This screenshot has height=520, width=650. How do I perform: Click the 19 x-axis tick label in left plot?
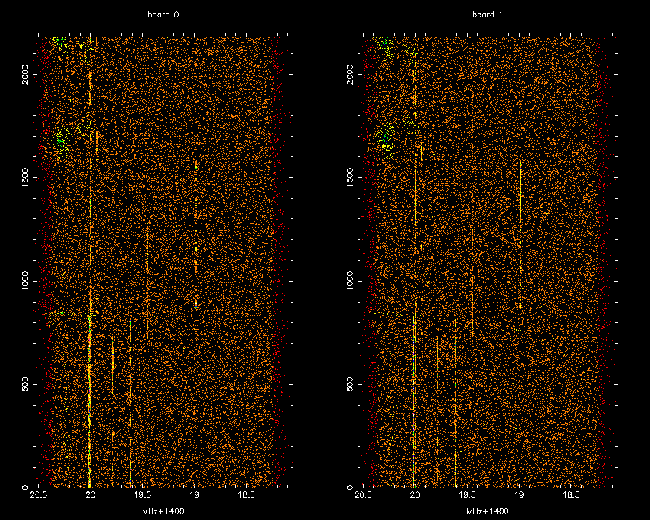pyautogui.click(x=194, y=494)
